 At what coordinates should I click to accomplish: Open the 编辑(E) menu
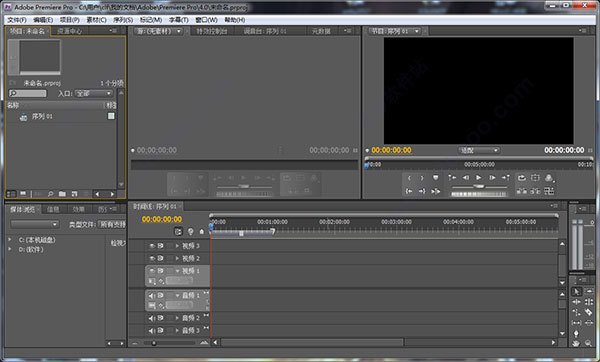click(x=43, y=20)
